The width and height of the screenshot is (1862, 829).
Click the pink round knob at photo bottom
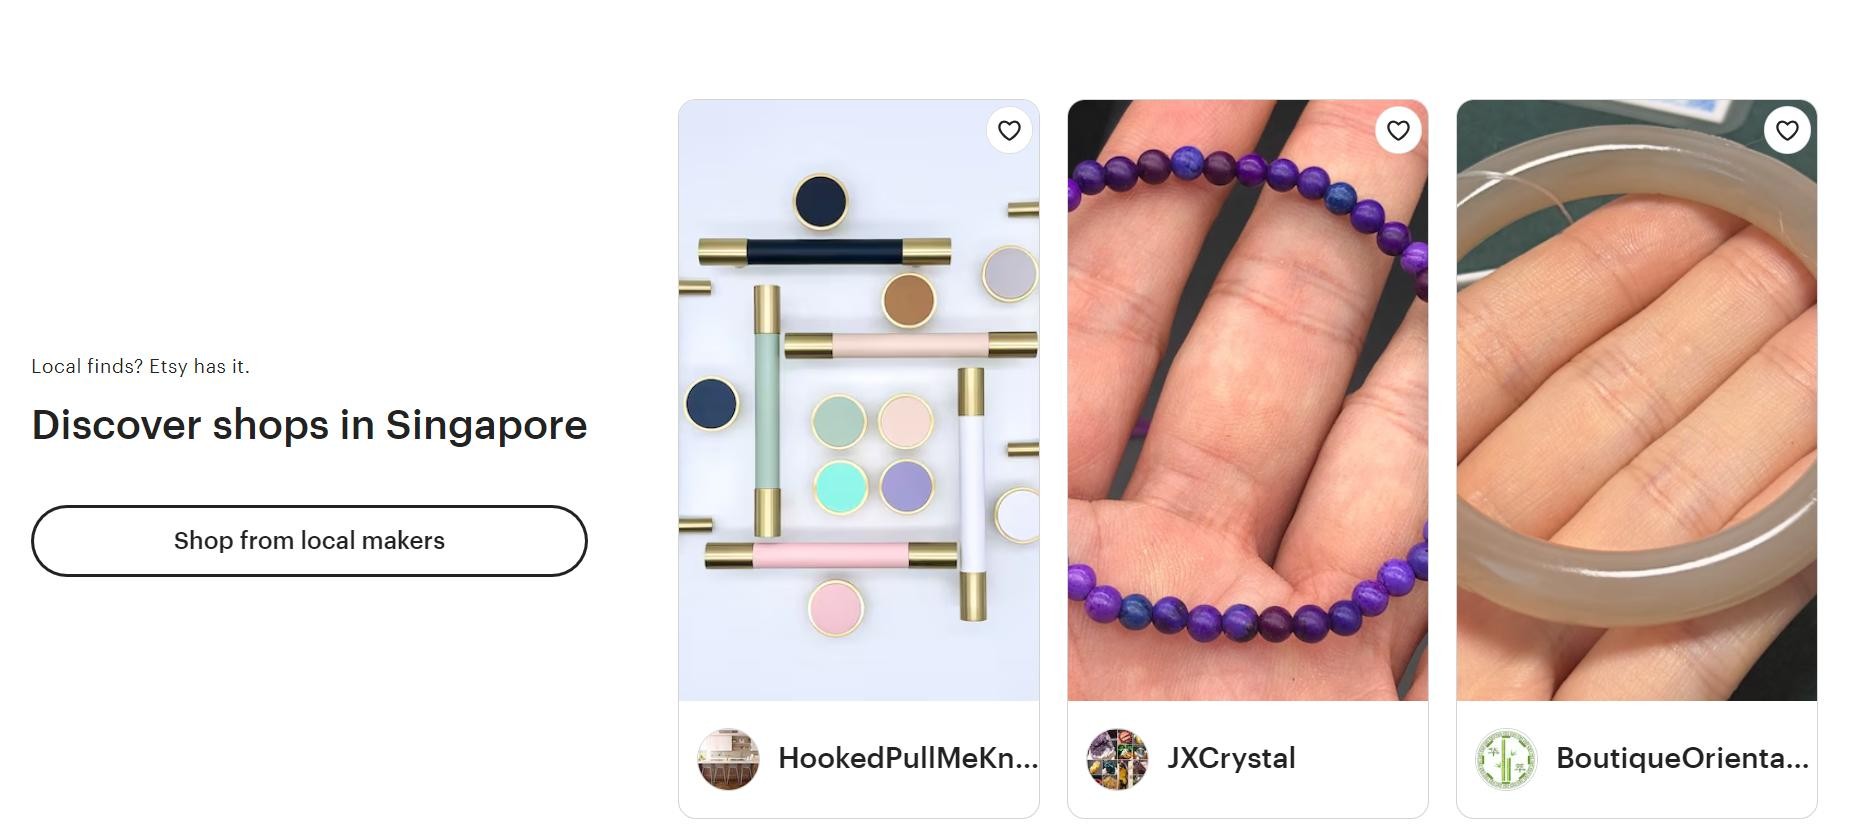coord(836,607)
